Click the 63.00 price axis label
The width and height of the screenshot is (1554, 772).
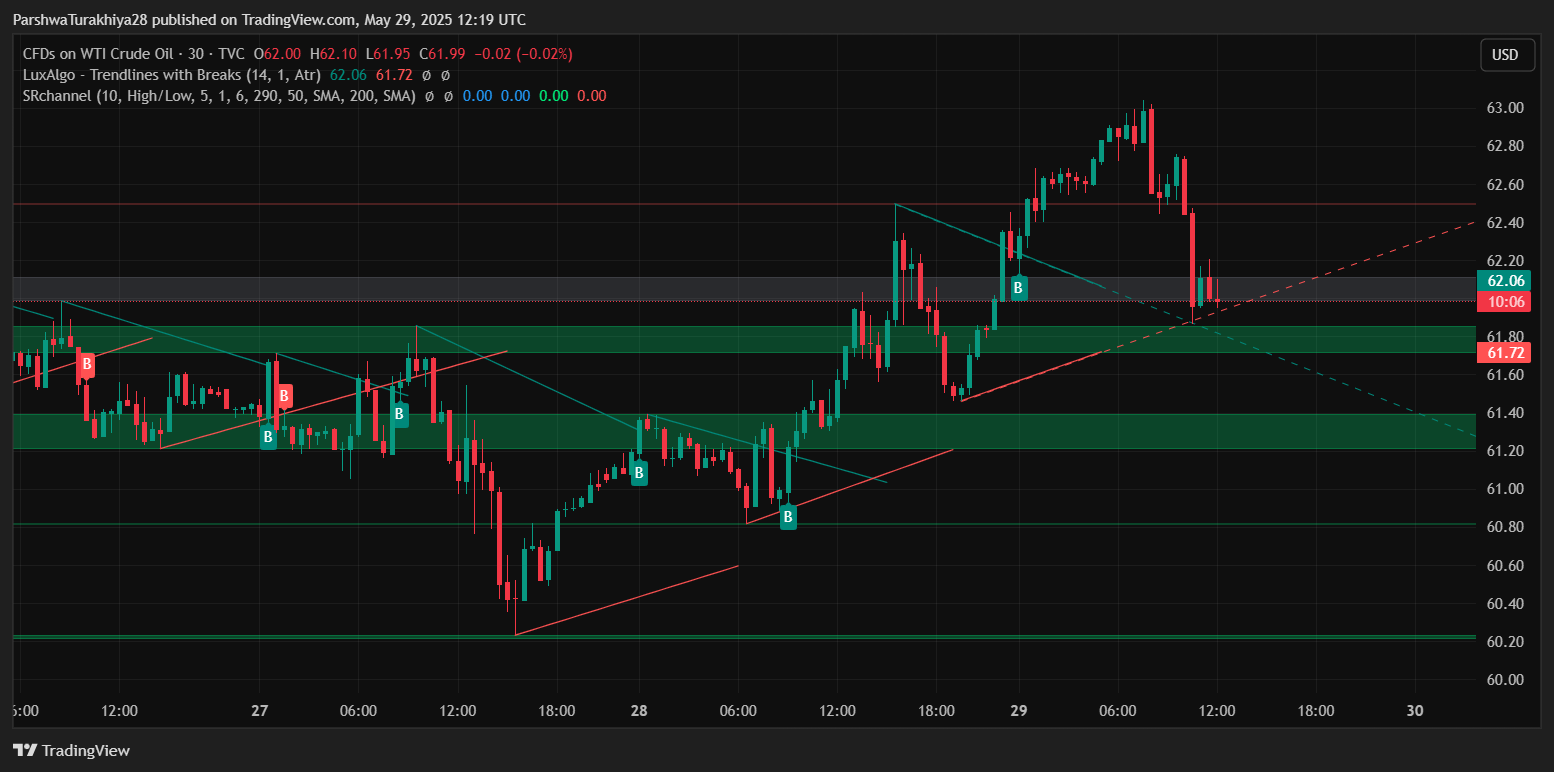pyautogui.click(x=1505, y=108)
